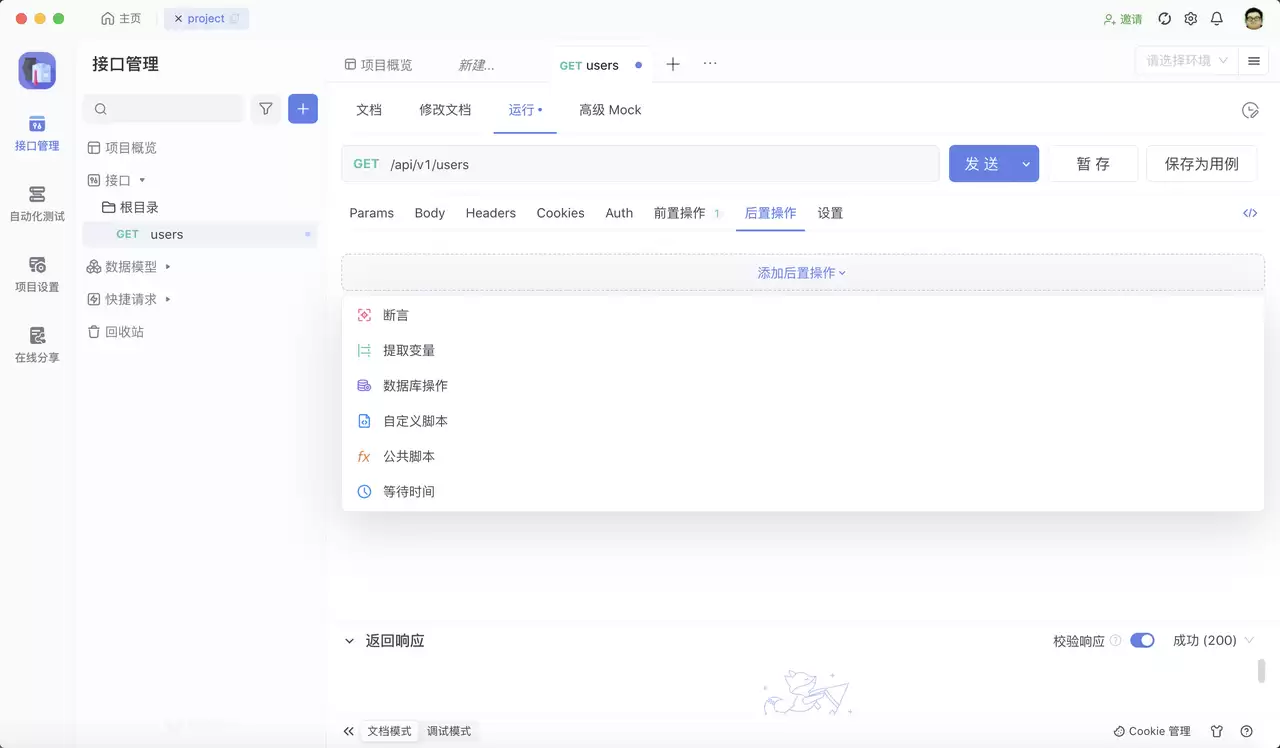Open the 自动化测试 sidebar section

tap(37, 204)
